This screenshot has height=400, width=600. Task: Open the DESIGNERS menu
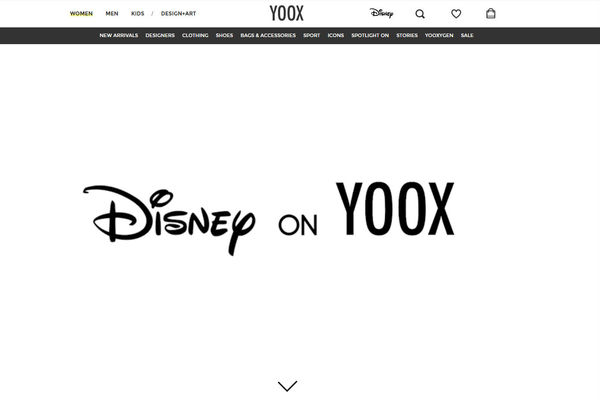[160, 36]
